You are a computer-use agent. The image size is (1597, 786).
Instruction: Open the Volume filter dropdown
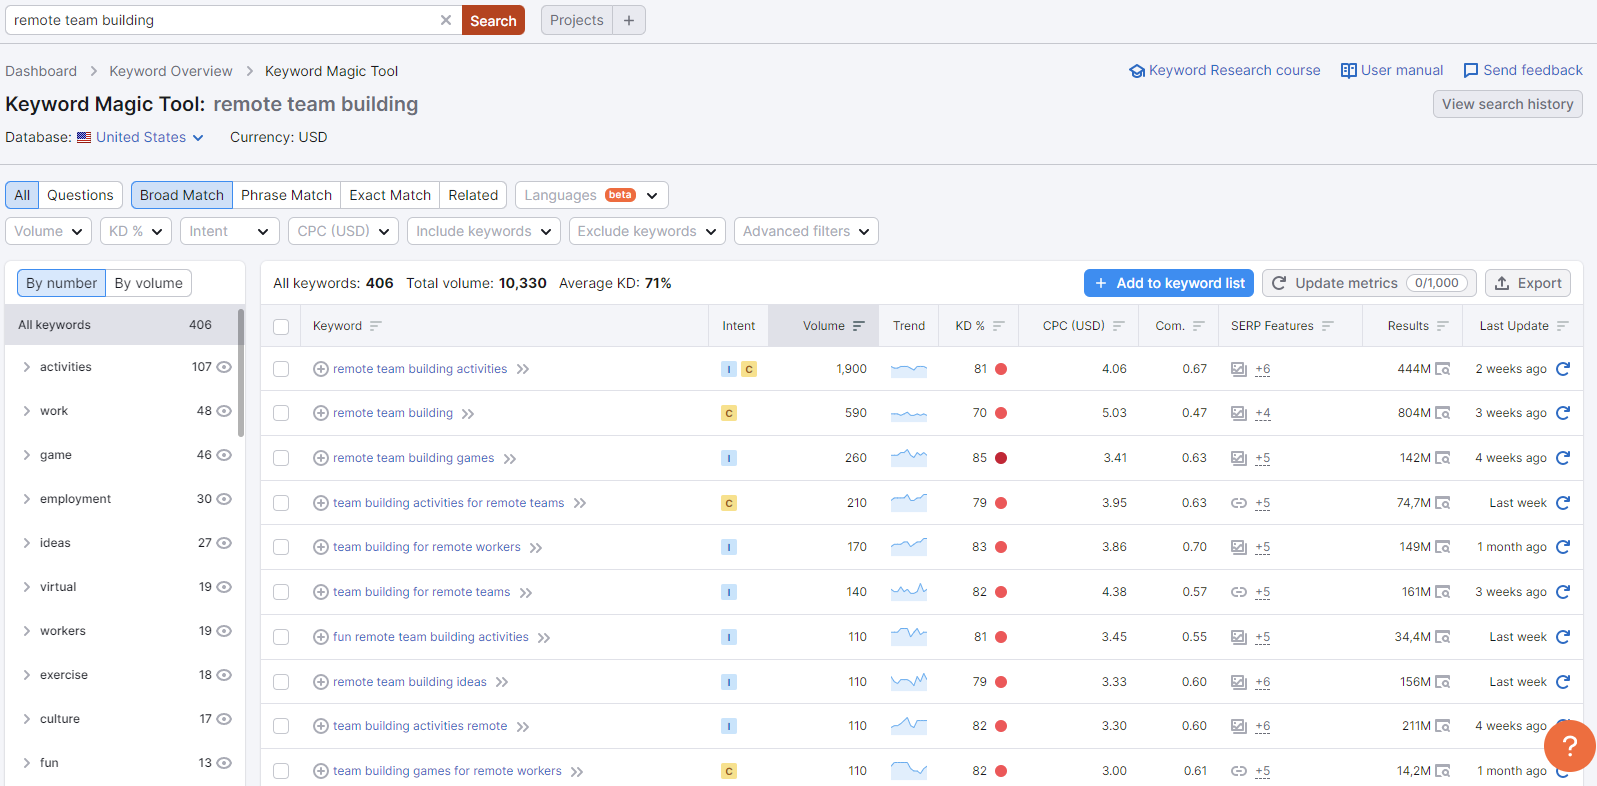(x=49, y=231)
